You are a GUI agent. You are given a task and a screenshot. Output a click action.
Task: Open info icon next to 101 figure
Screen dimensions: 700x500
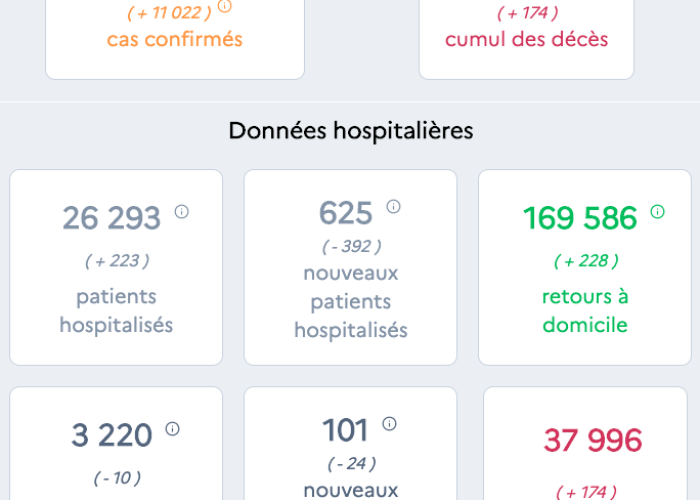point(389,424)
